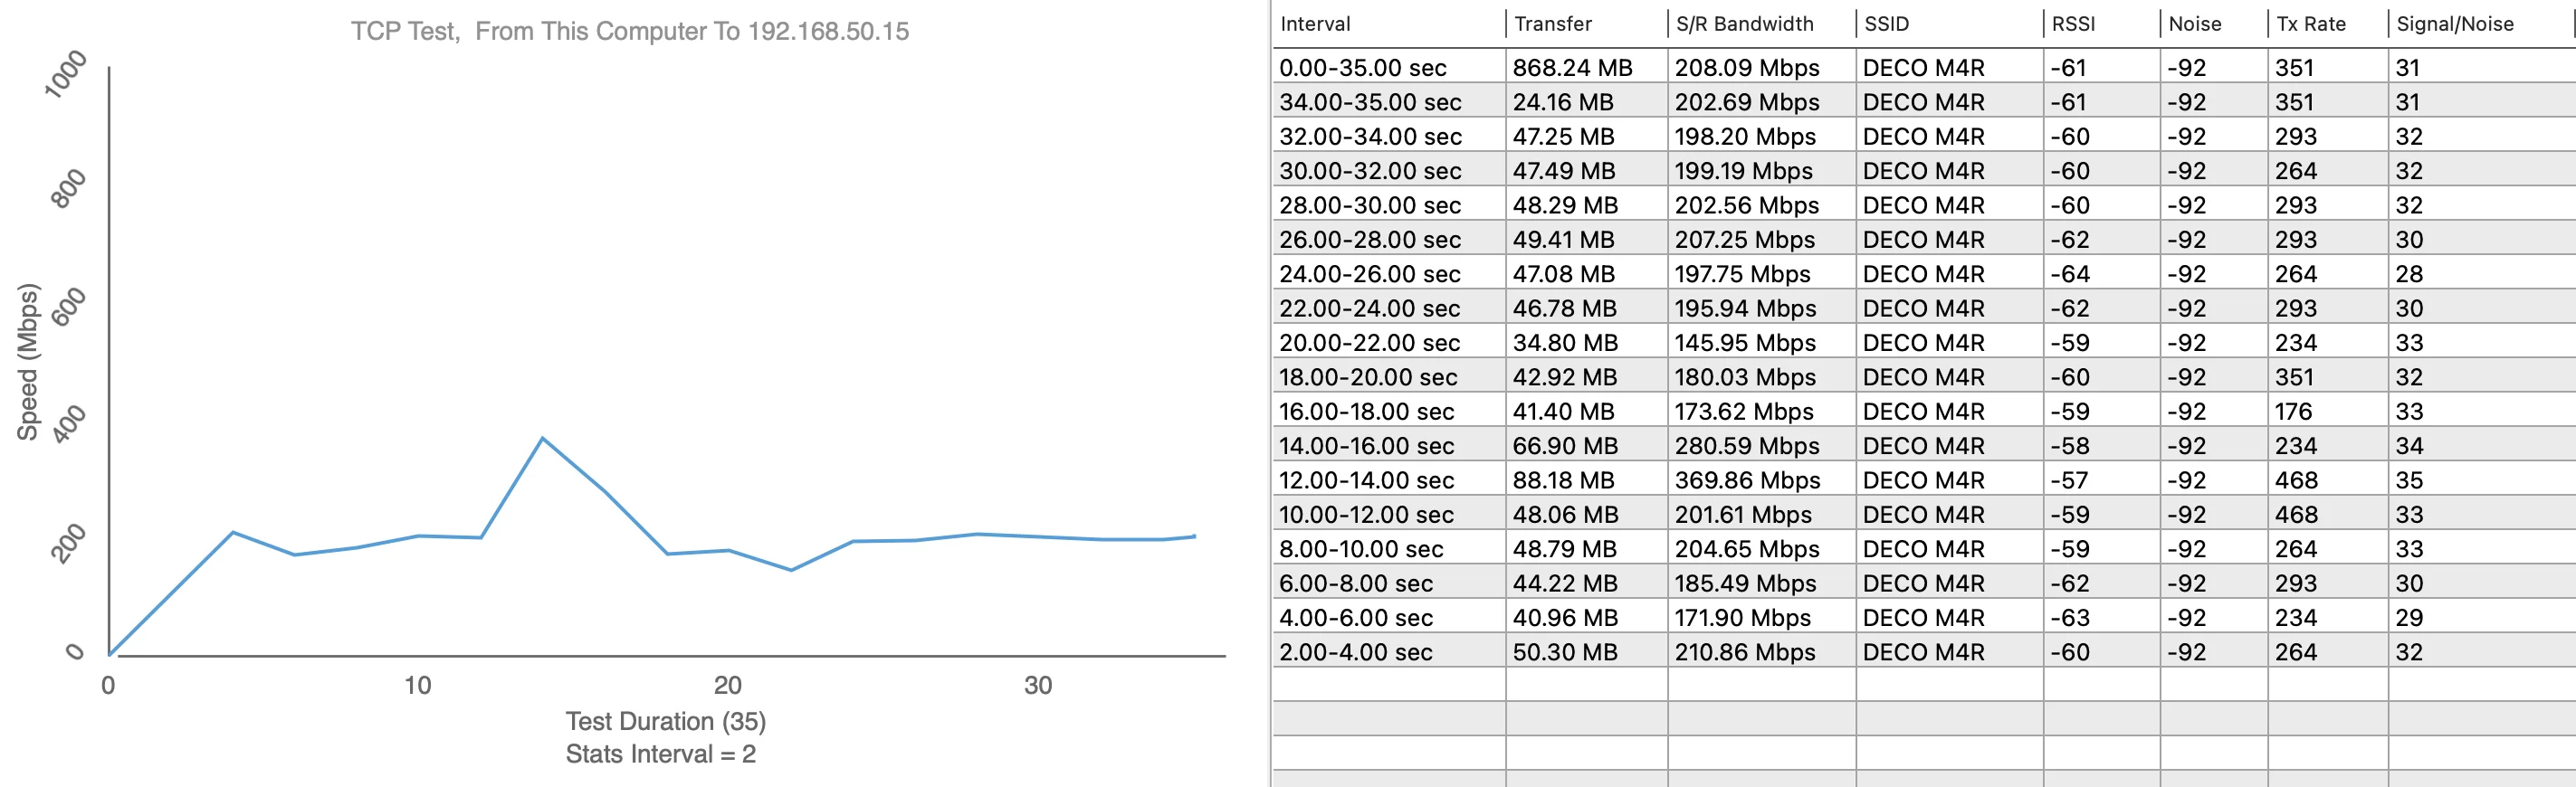
Task: Click the S/R Bandwidth column header
Action: (x=1744, y=24)
